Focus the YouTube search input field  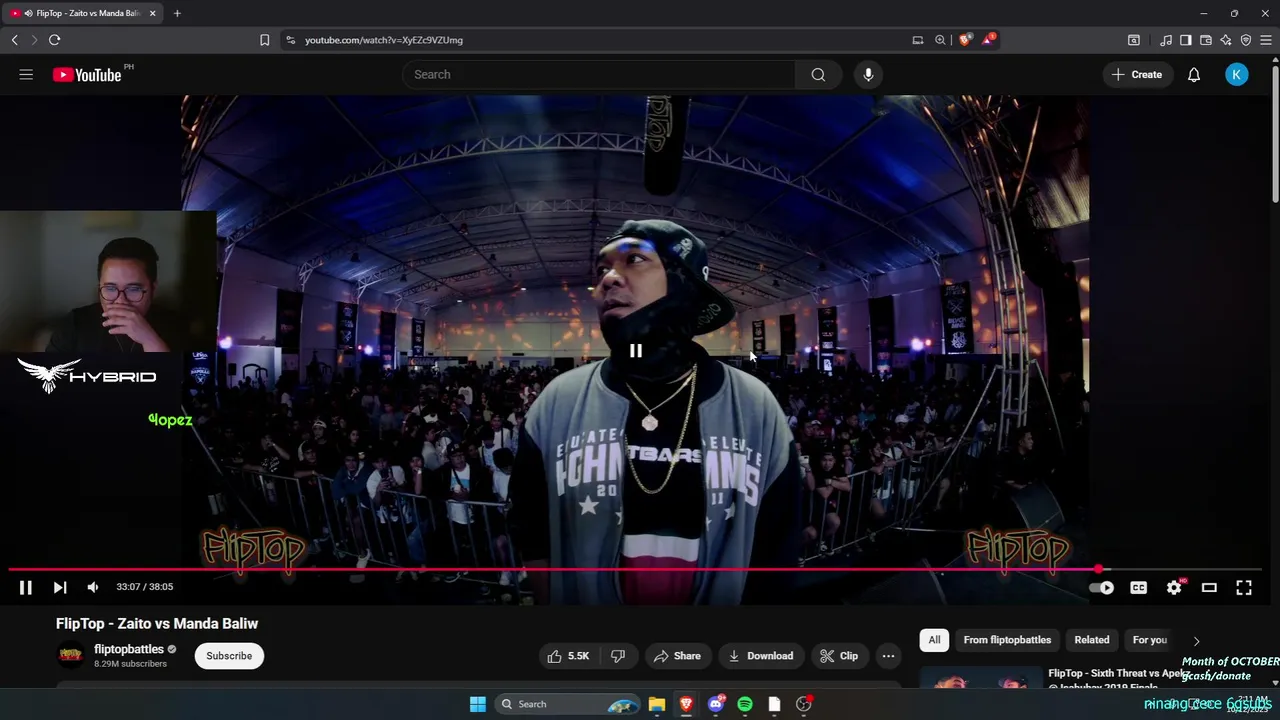[599, 74]
